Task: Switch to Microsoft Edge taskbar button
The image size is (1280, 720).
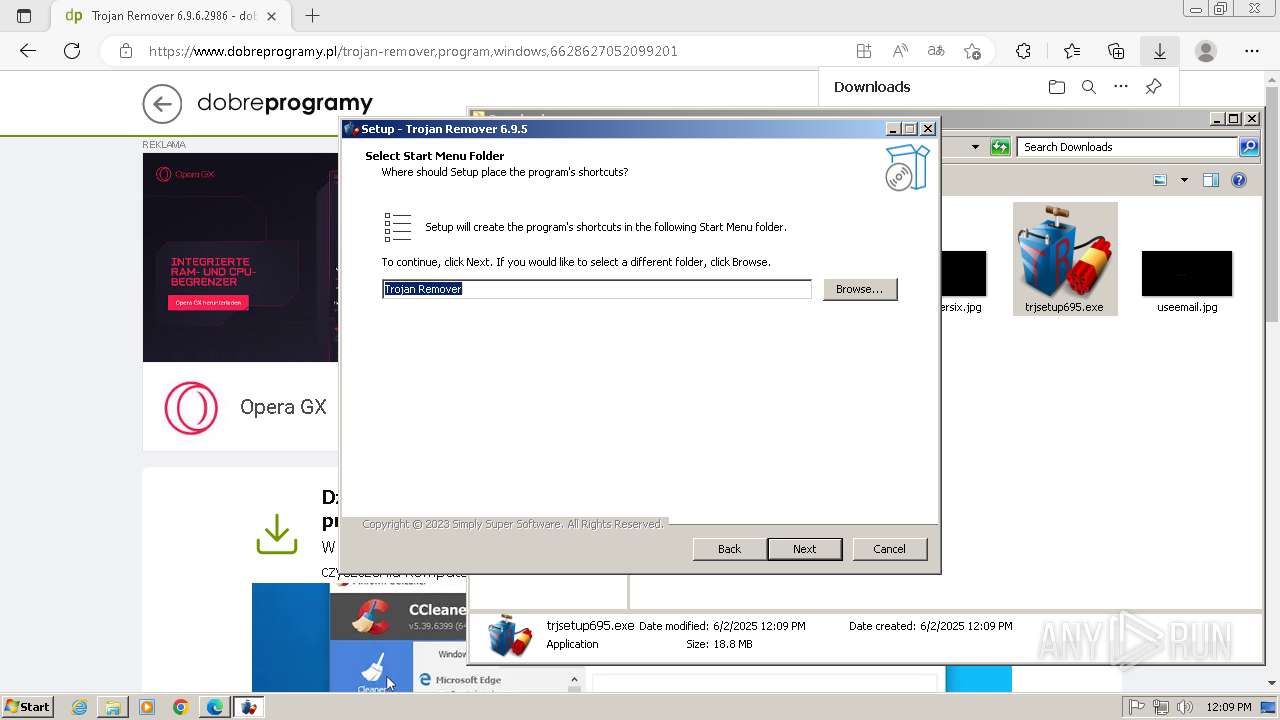Action: click(x=214, y=707)
